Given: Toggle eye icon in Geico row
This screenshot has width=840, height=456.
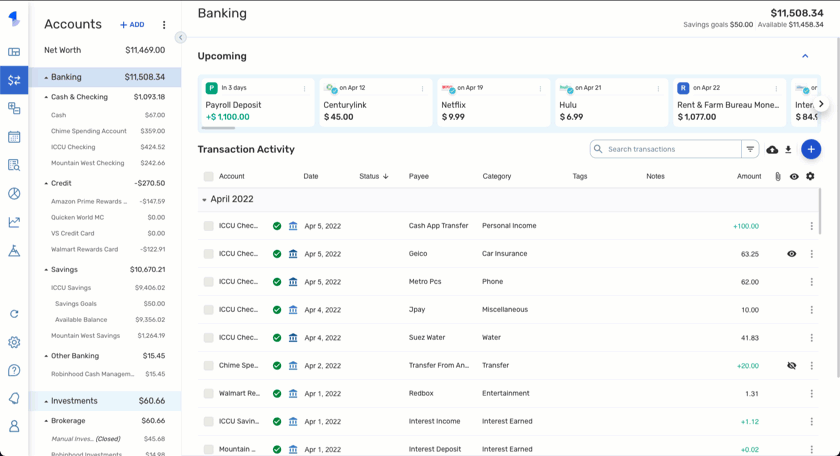Looking at the screenshot, I should tap(791, 254).
